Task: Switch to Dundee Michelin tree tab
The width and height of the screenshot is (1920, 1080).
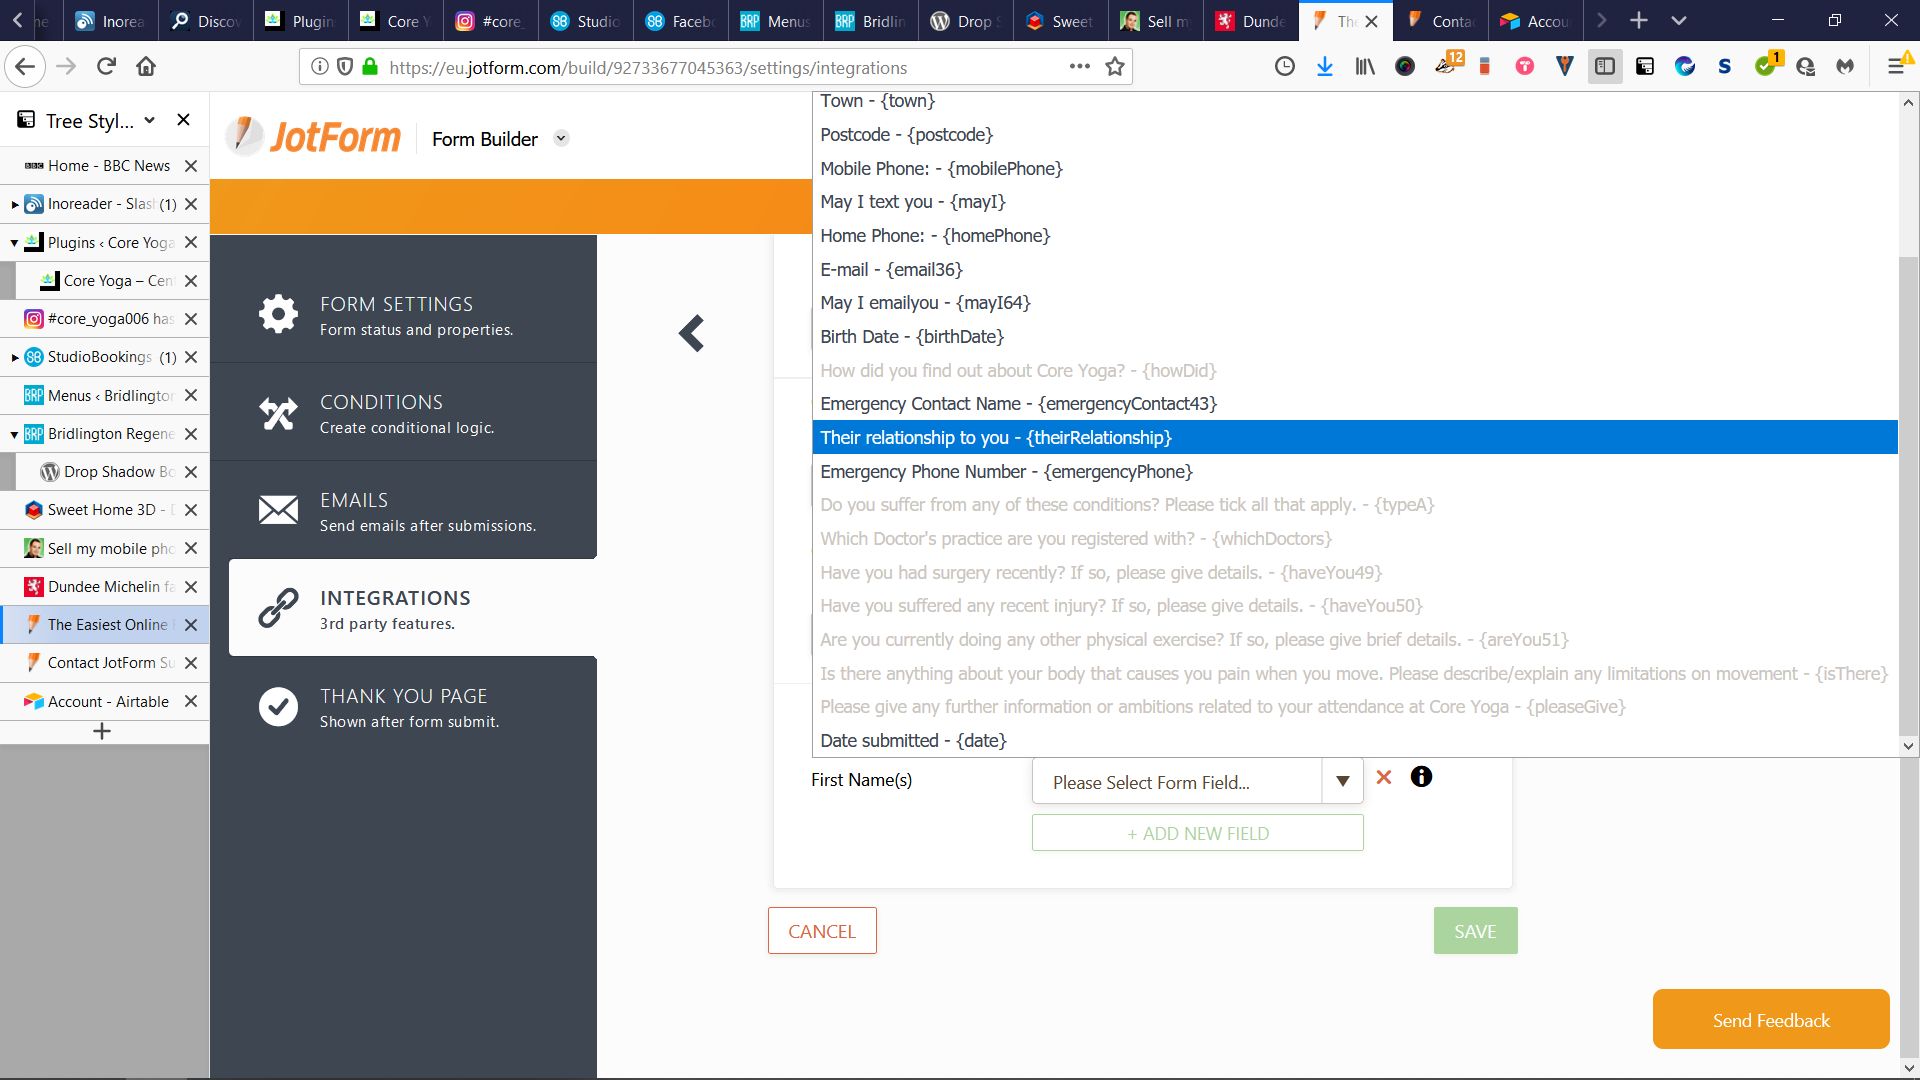Action: [x=104, y=587]
